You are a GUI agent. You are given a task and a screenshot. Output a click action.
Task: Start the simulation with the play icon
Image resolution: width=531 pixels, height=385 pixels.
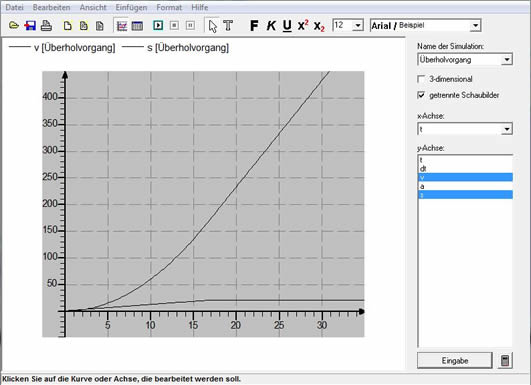(158, 25)
